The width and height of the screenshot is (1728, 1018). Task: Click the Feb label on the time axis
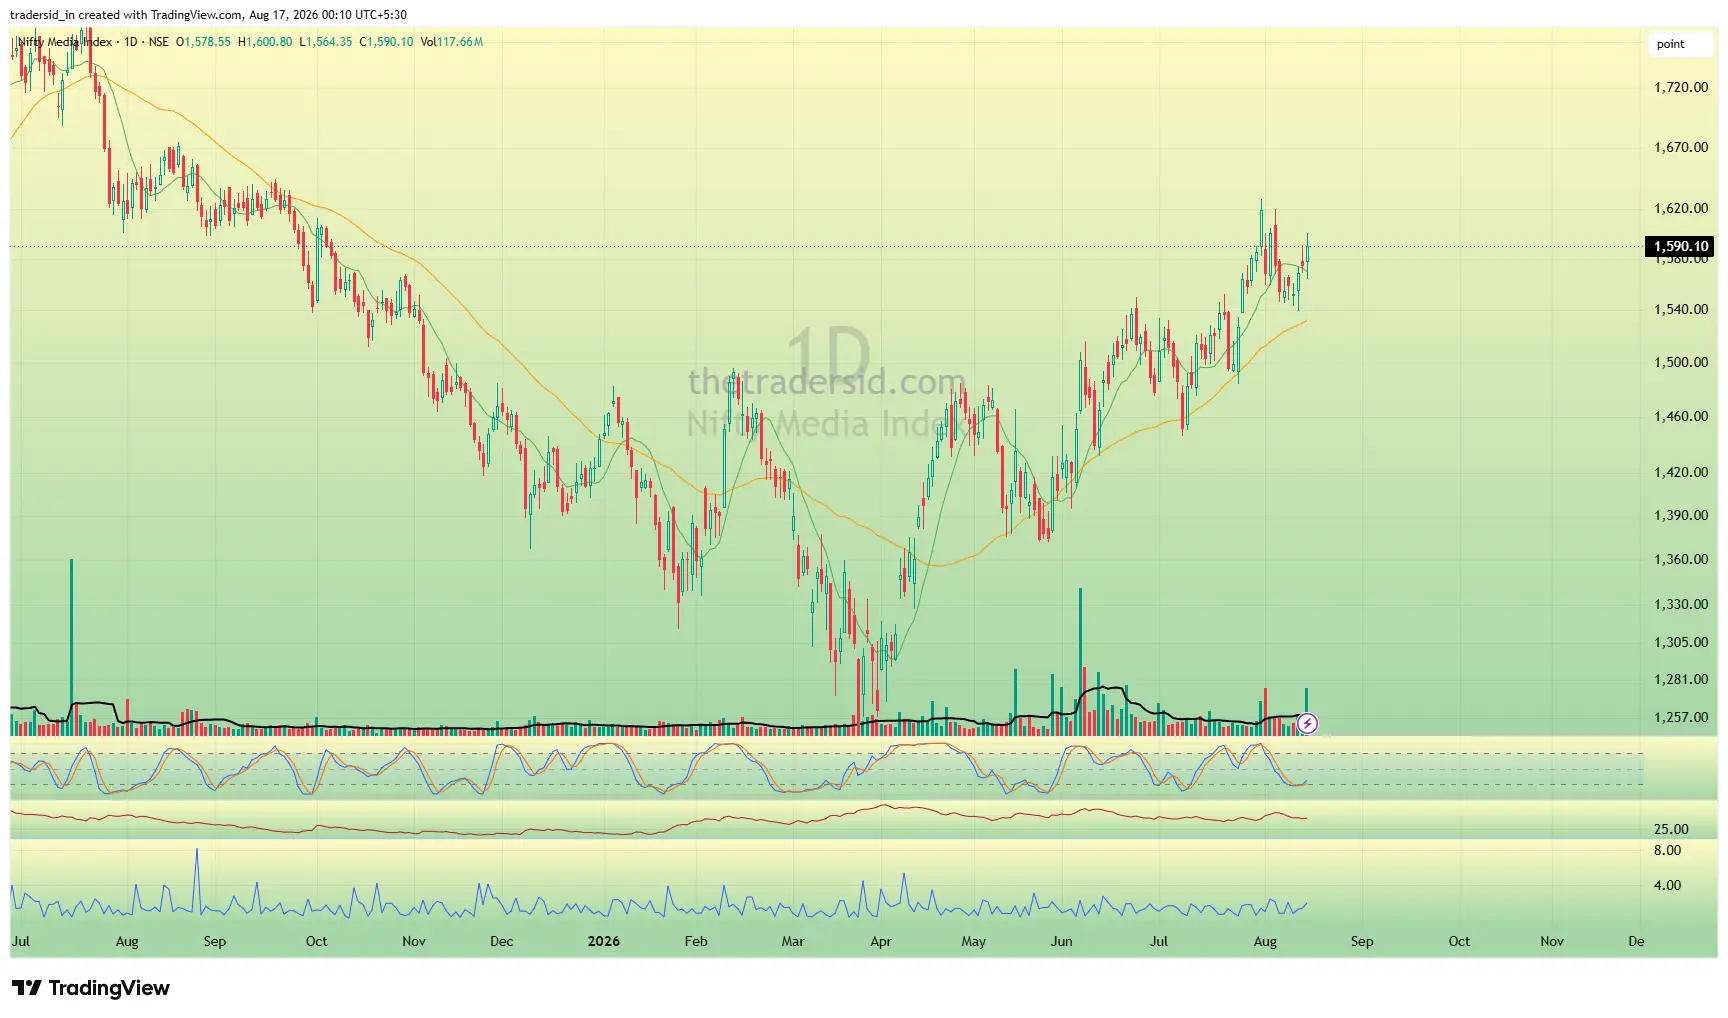coord(696,941)
